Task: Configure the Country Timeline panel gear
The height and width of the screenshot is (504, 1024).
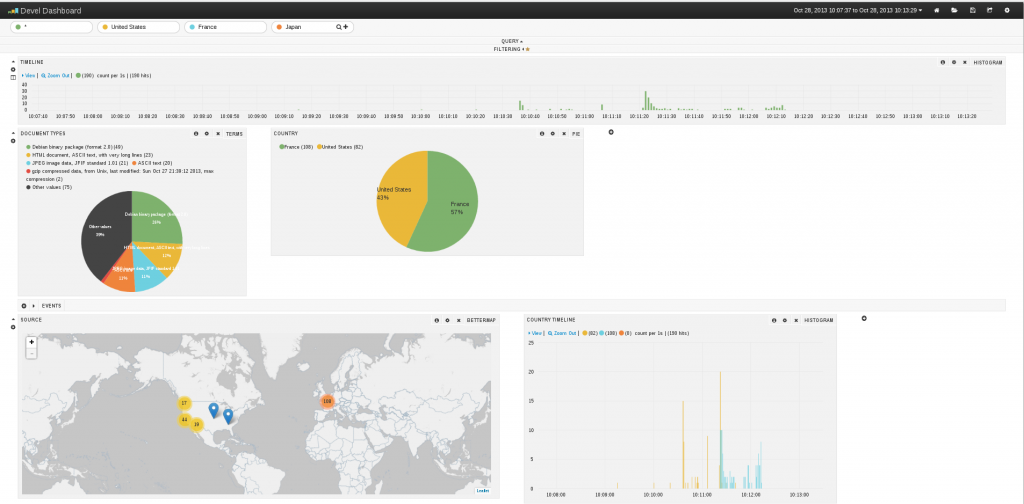Action: point(785,321)
